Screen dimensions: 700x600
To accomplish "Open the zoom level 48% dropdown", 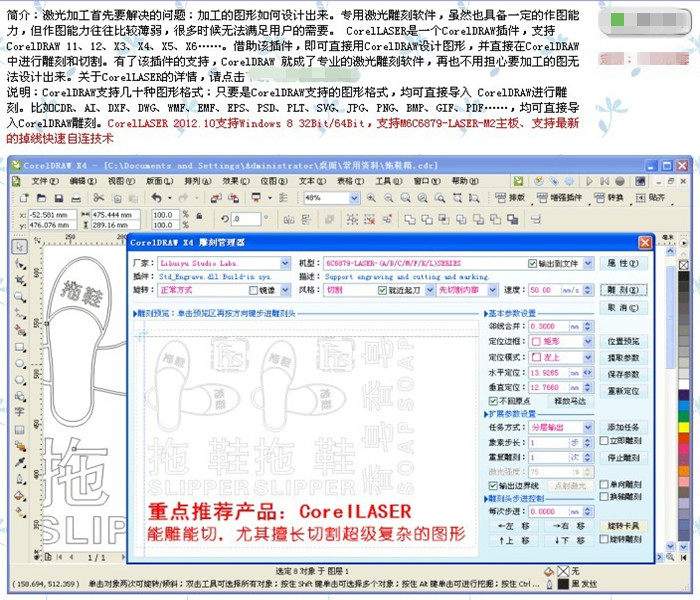I will [x=354, y=198].
